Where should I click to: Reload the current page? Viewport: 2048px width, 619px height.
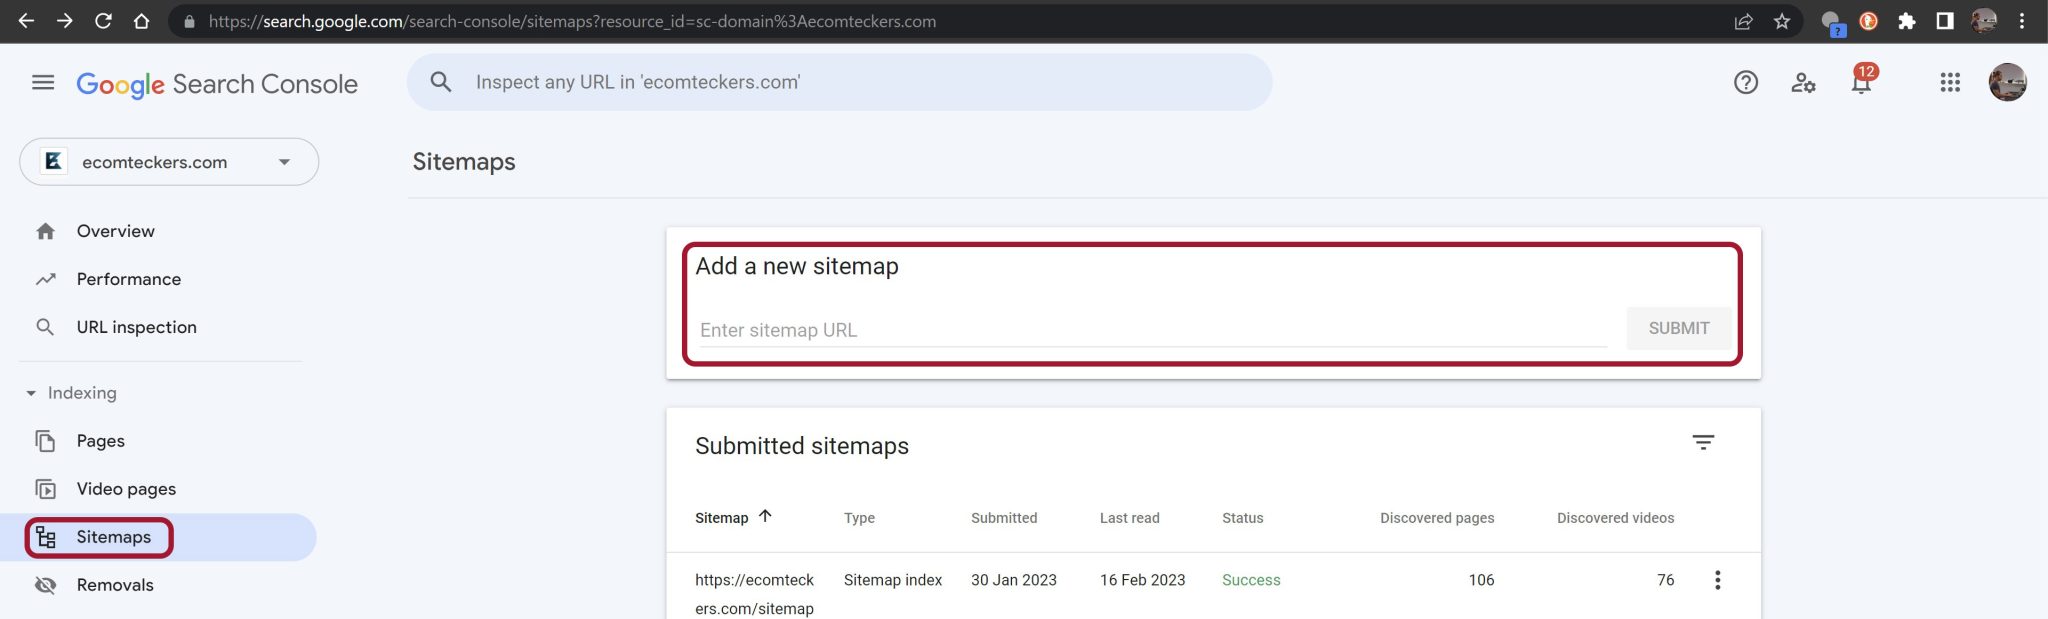tap(103, 21)
